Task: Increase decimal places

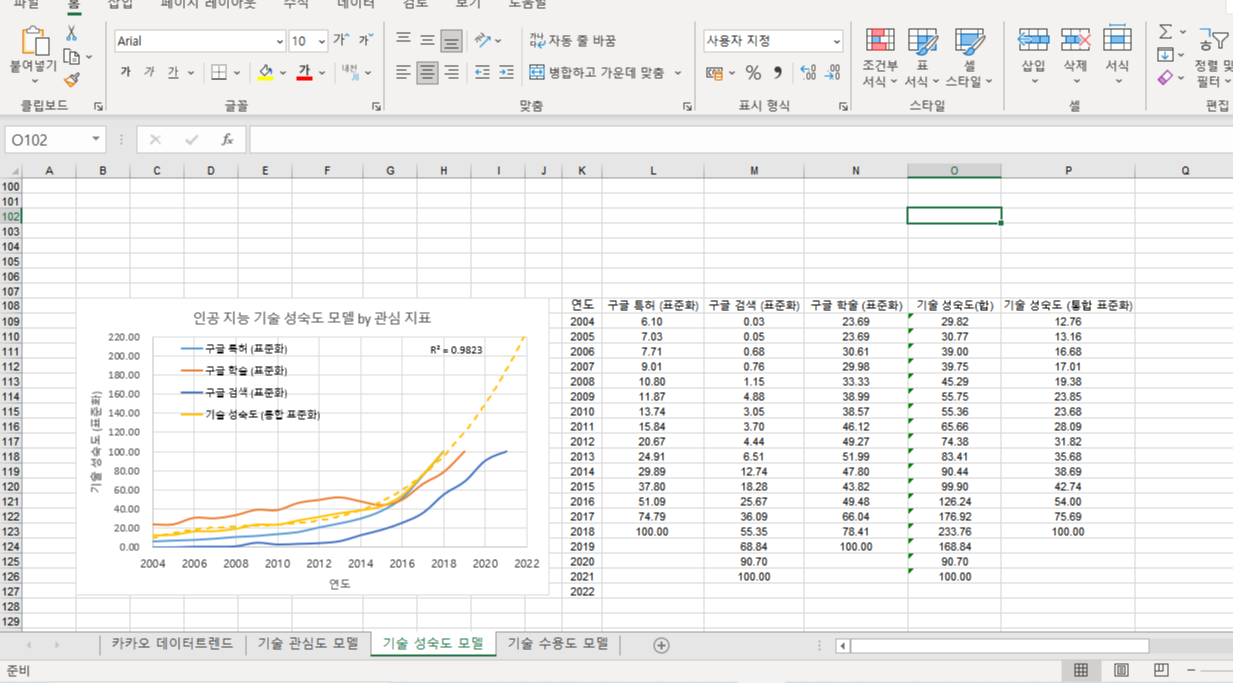Action: click(808, 73)
